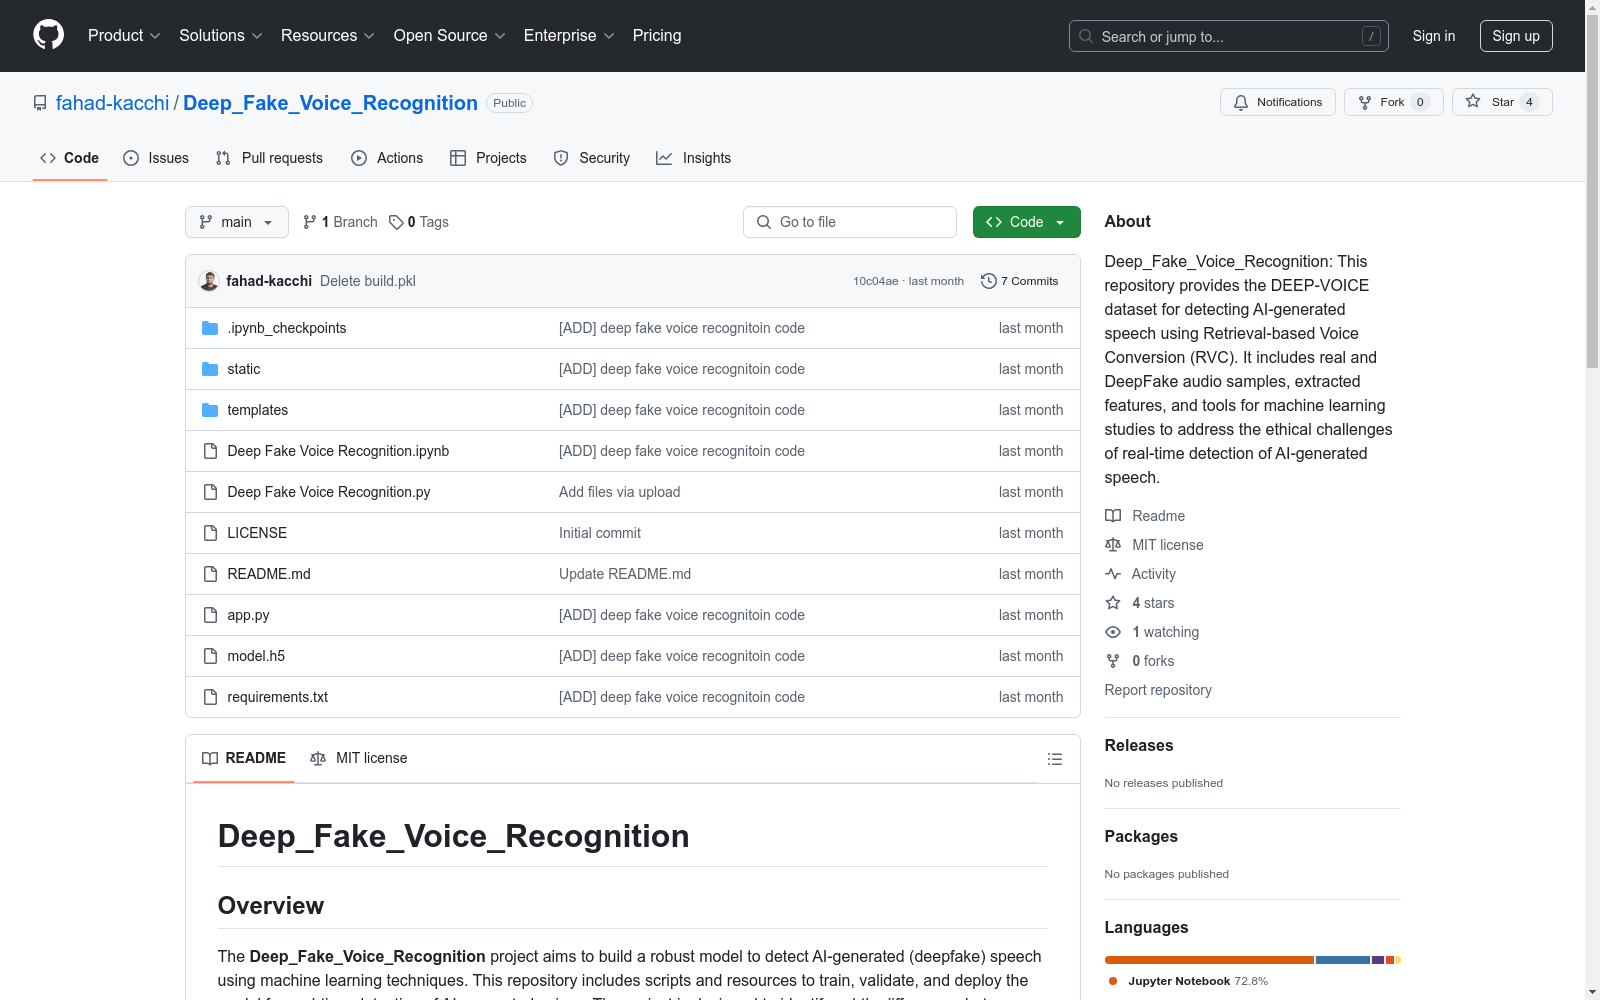Click the commits history clock icon

coord(989,281)
